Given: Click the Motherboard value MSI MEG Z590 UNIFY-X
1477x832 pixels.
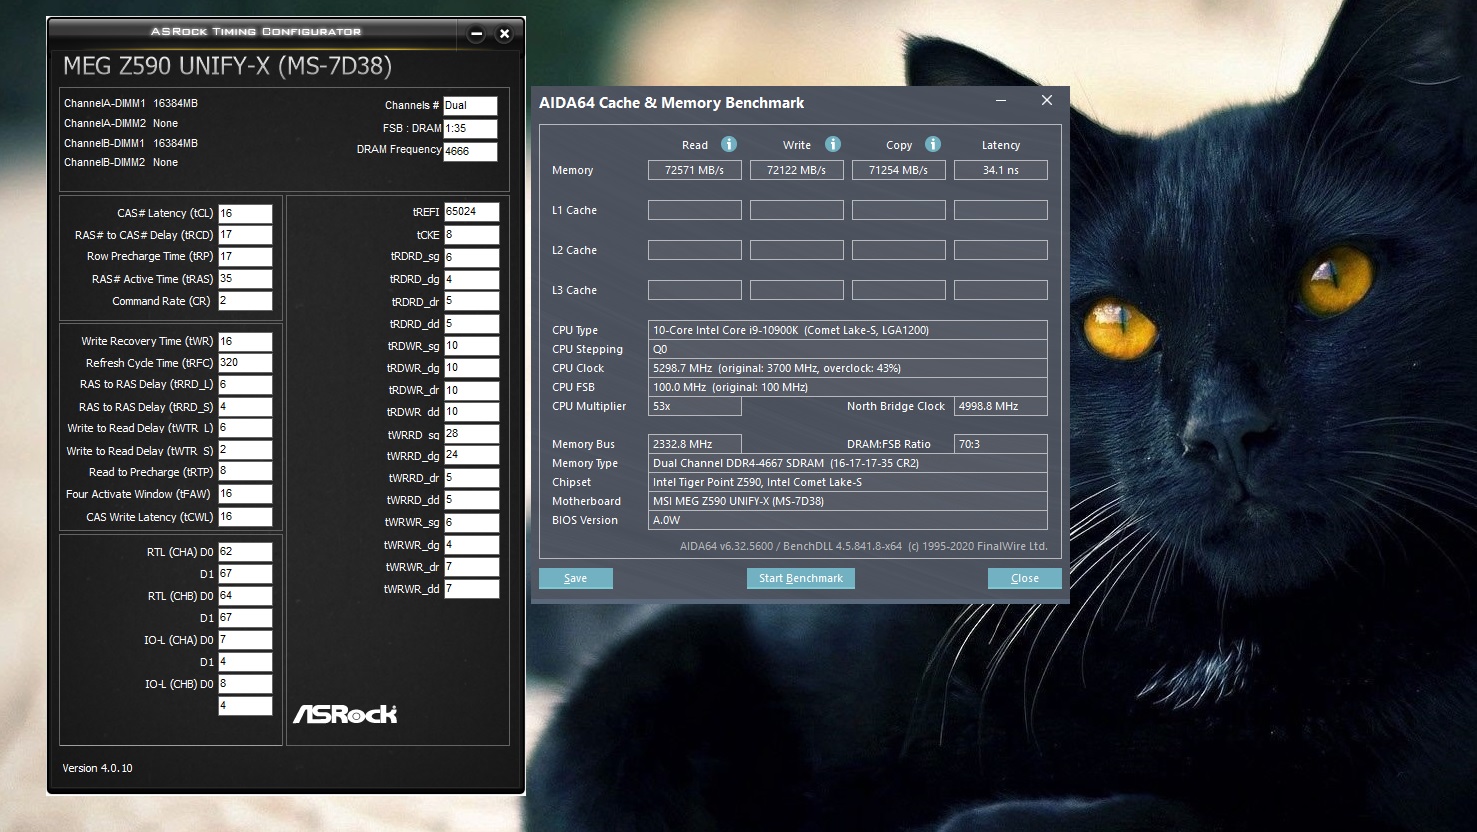Looking at the screenshot, I should pyautogui.click(x=848, y=501).
